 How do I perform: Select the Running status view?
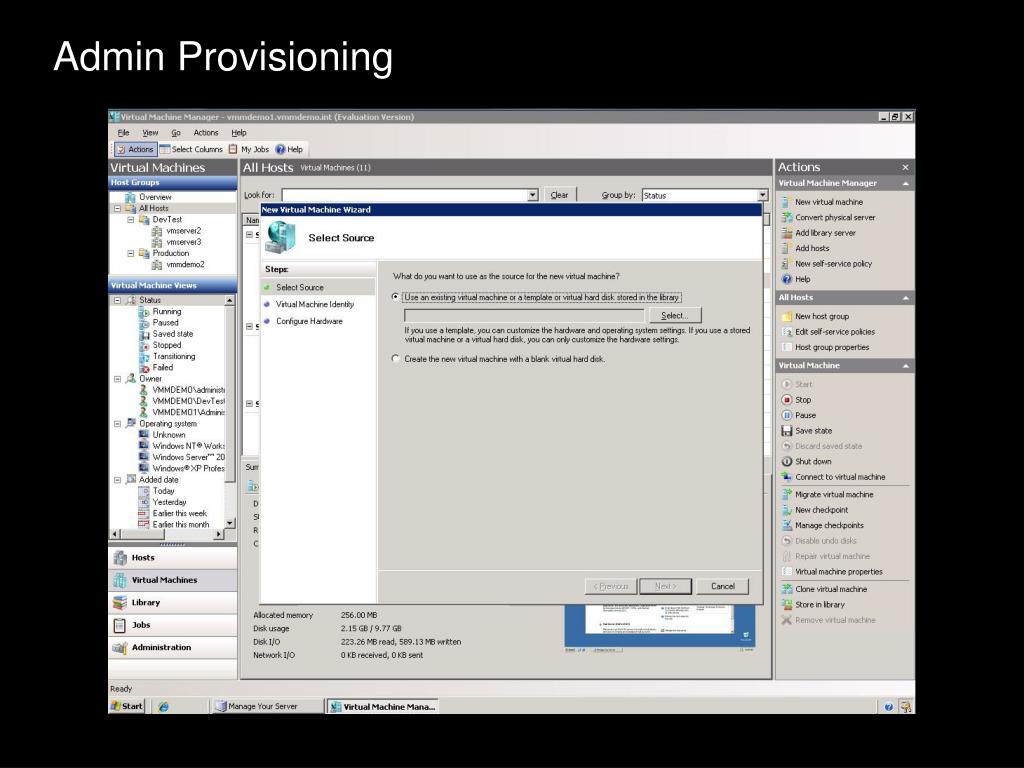[167, 312]
